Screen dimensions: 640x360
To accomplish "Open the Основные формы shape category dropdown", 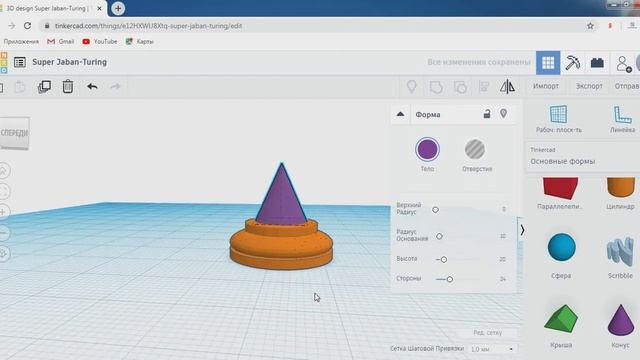I will point(582,156).
